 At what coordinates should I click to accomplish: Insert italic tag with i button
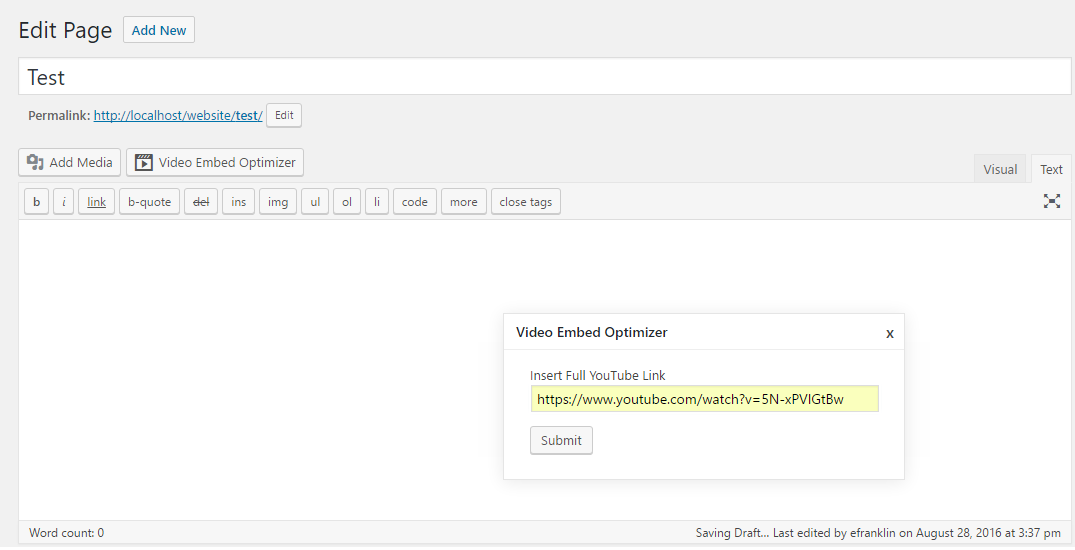[64, 202]
